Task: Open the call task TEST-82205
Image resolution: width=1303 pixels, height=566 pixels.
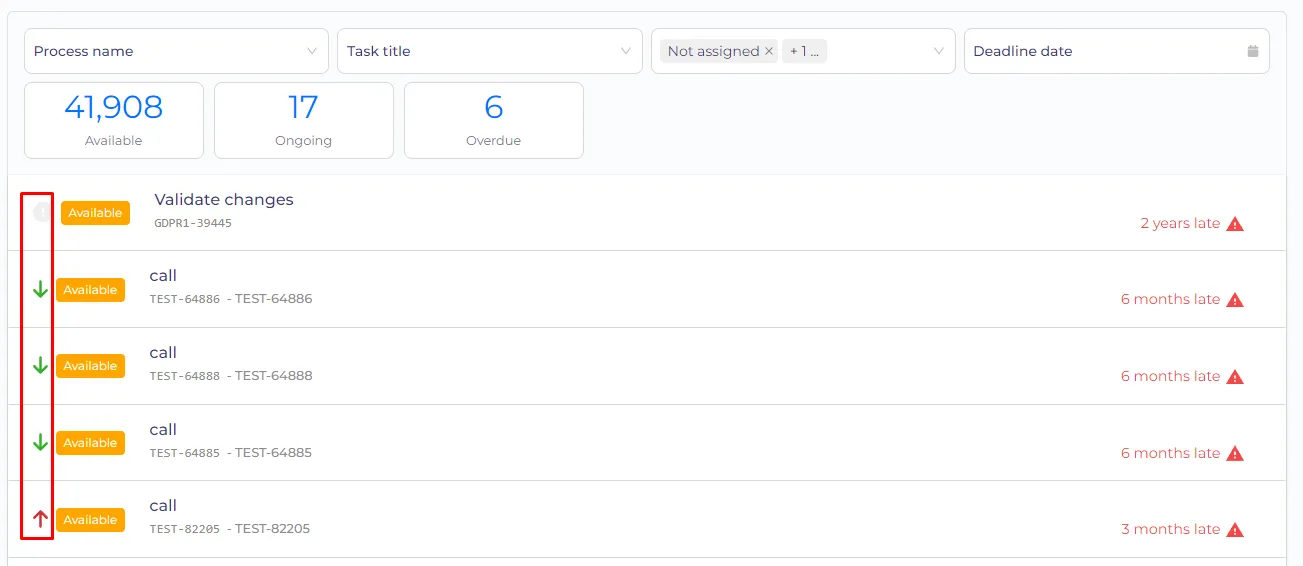Action: coord(163,506)
